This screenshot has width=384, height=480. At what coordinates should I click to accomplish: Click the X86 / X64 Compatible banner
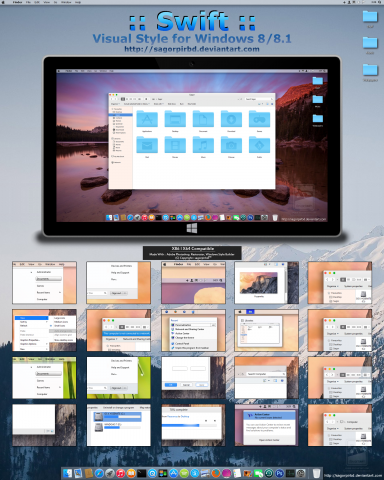192,253
